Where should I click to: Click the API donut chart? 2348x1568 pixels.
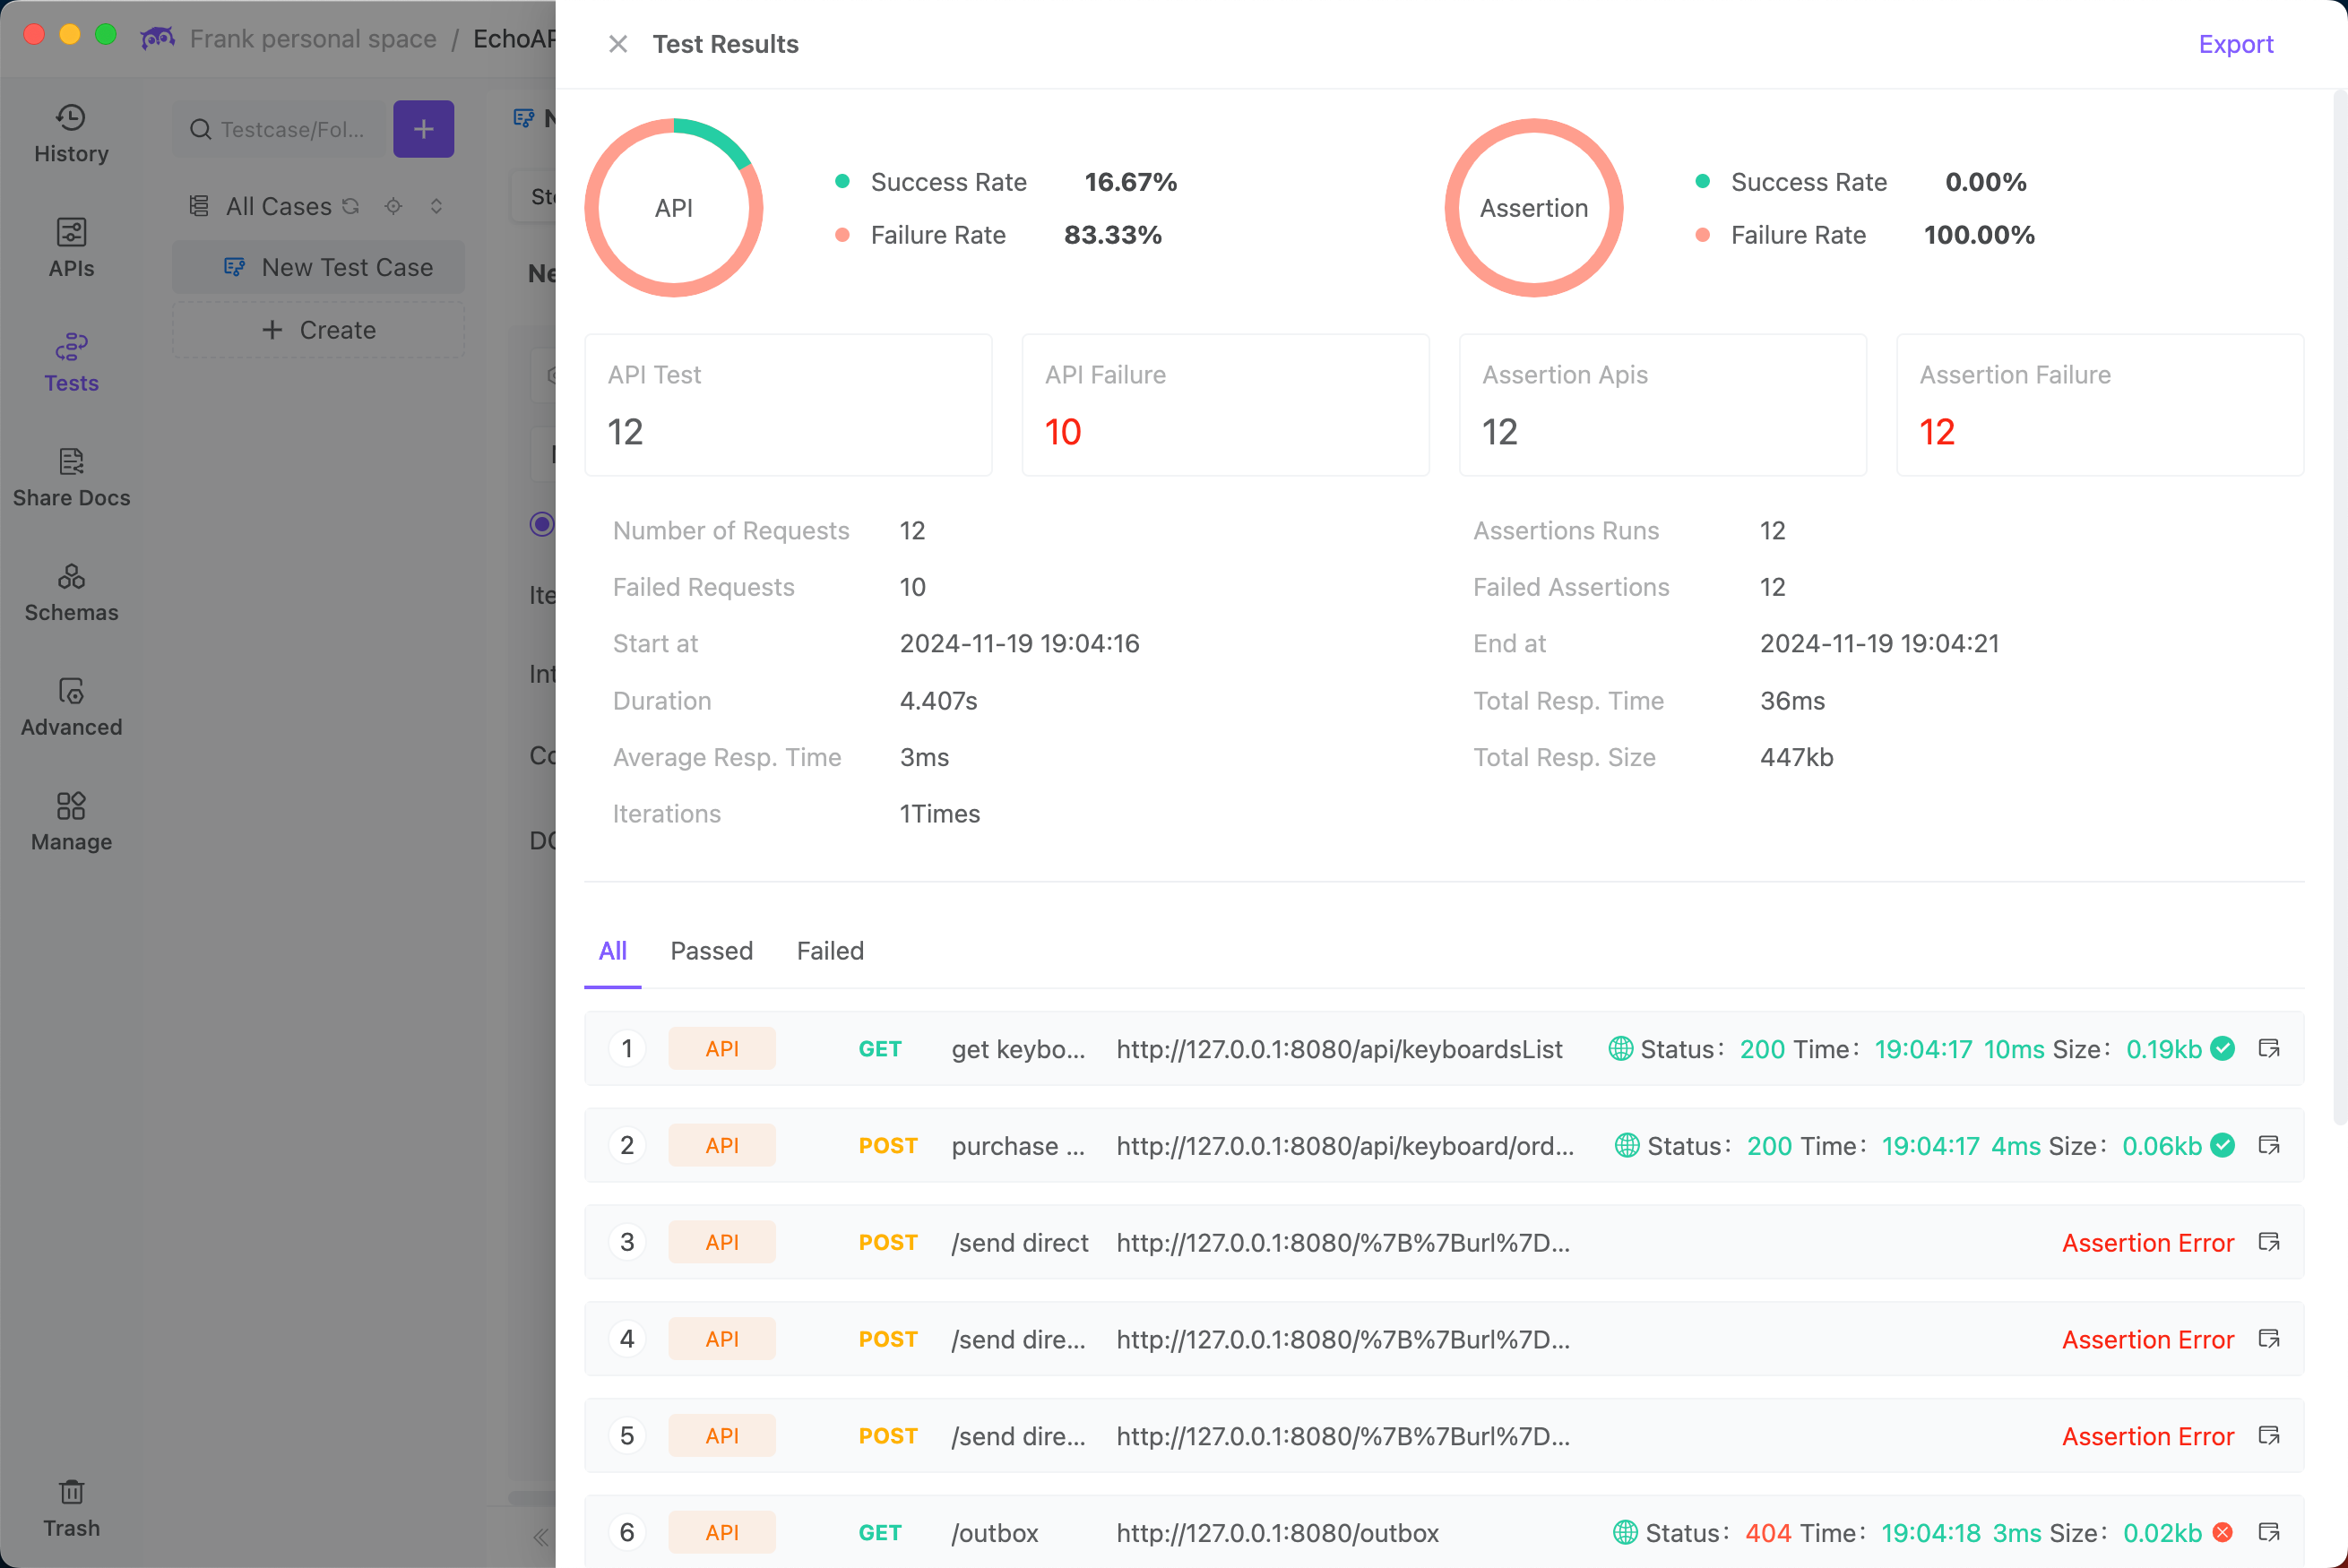click(x=674, y=208)
